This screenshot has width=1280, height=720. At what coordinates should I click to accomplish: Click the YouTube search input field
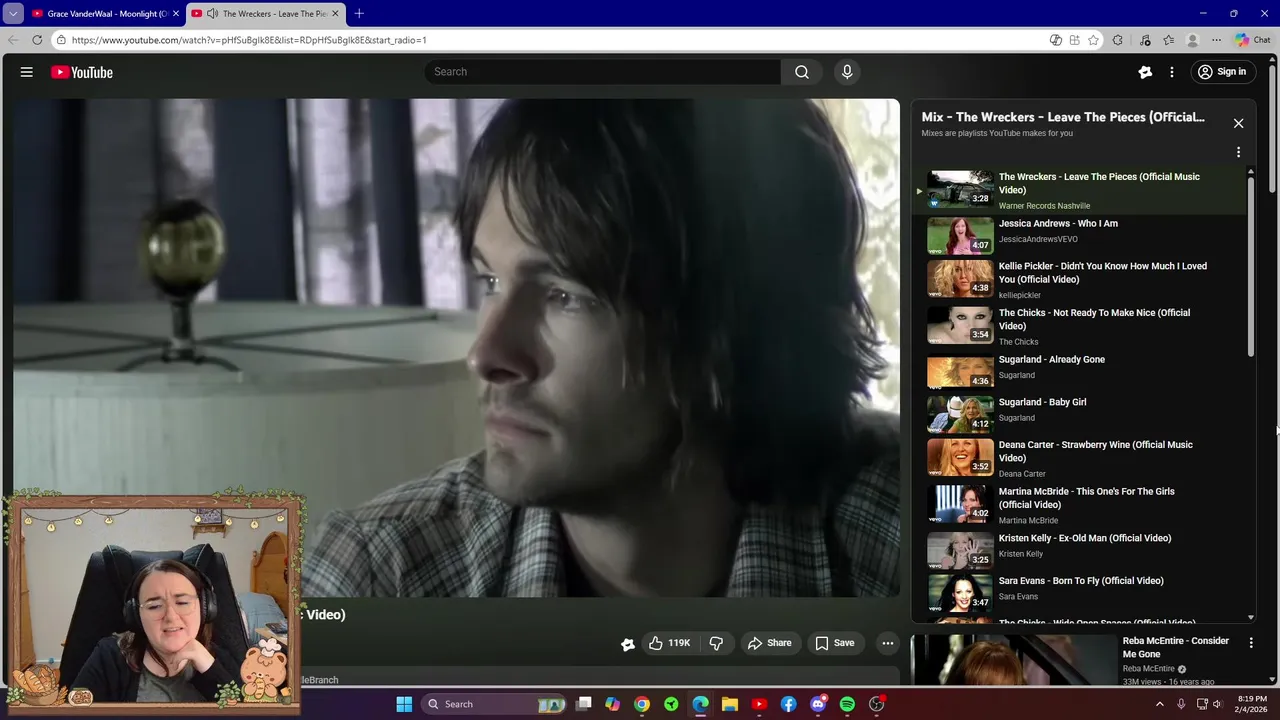[602, 72]
